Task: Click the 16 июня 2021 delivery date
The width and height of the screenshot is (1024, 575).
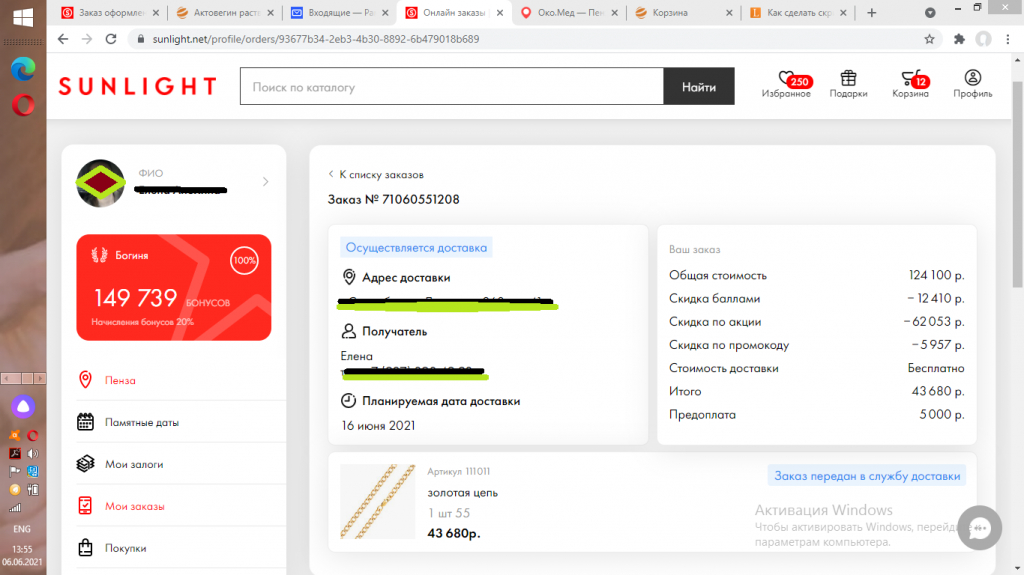Action: 378,425
